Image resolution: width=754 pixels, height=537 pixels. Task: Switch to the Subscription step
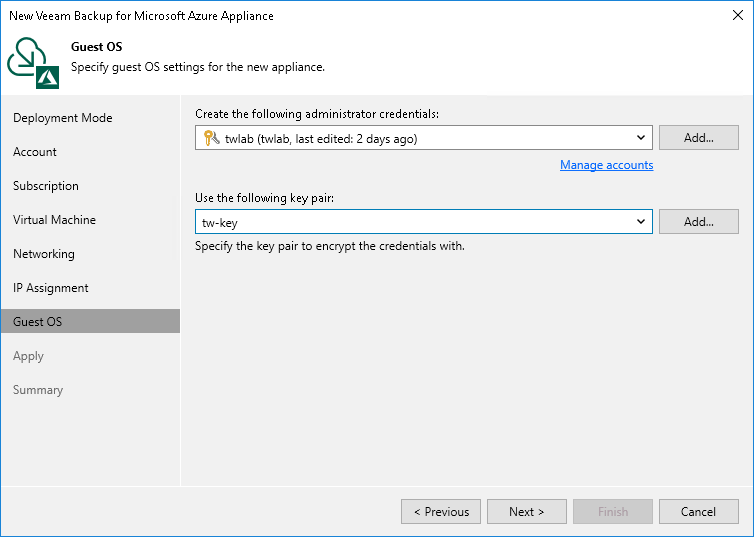[x=46, y=186]
